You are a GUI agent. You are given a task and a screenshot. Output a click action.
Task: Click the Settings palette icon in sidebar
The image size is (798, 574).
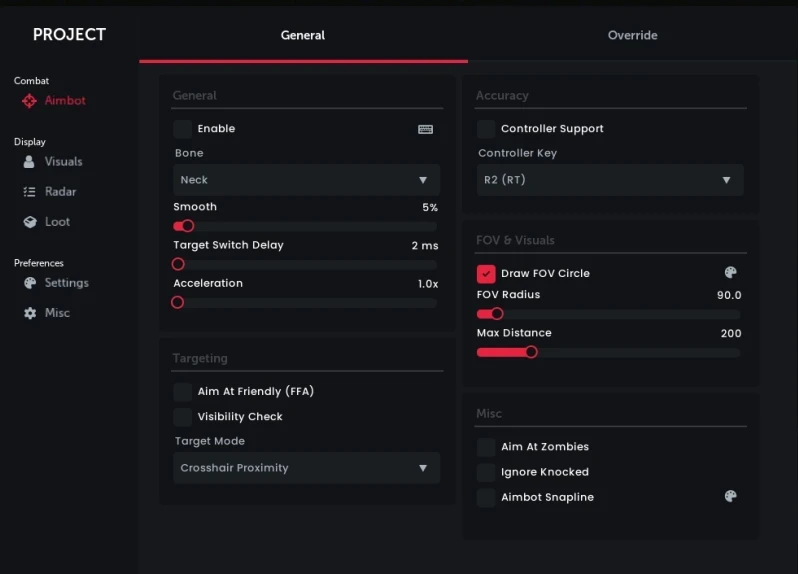[30, 283]
